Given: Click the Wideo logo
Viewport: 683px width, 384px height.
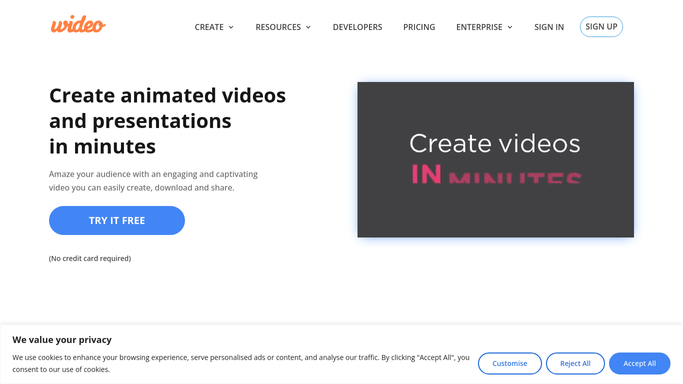Looking at the screenshot, I should tap(78, 25).
